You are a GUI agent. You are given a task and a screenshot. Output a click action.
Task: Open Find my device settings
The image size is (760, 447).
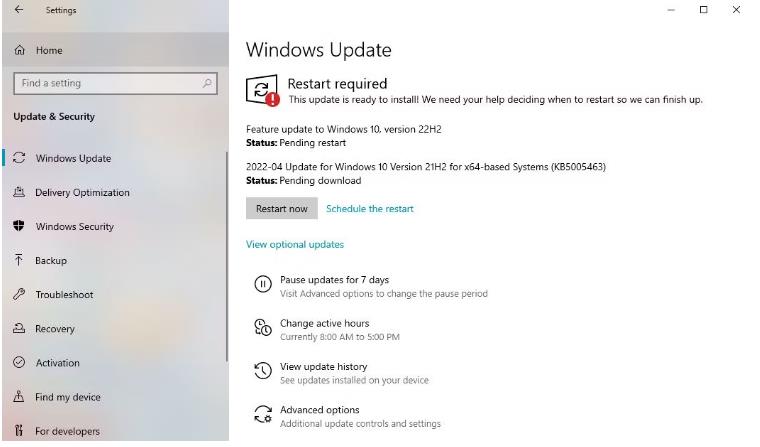[x=115, y=397]
